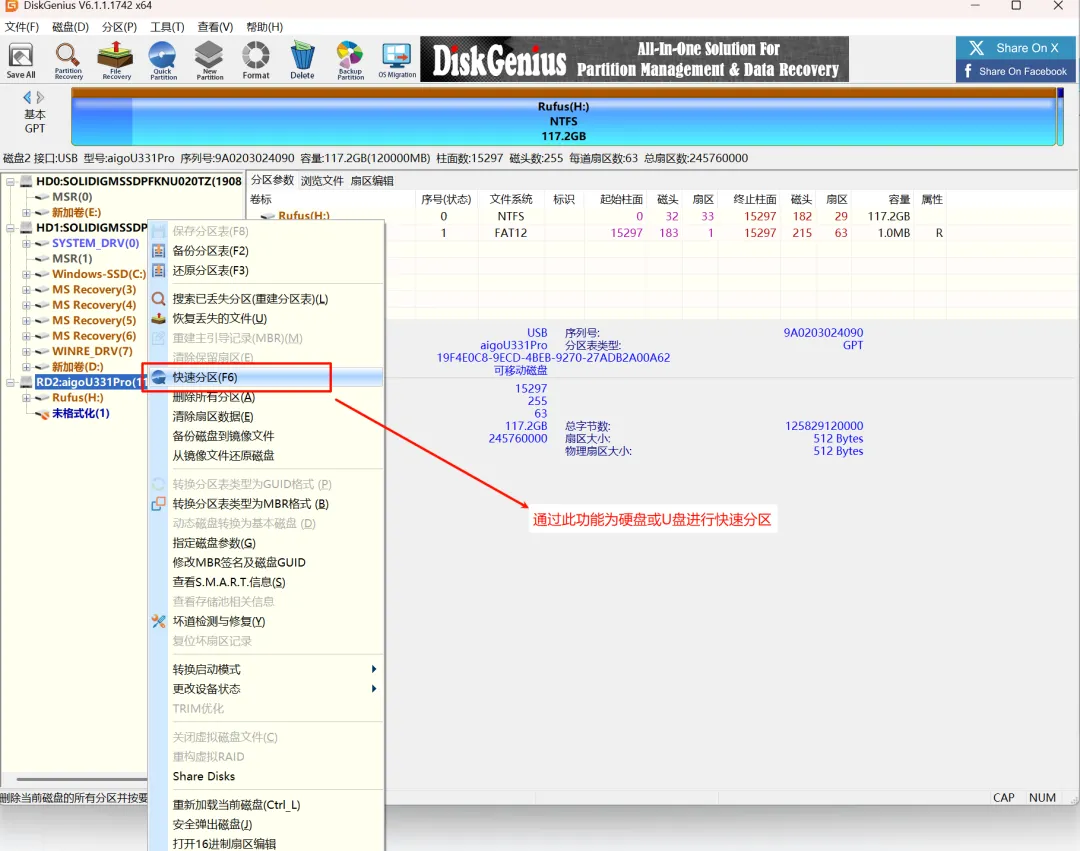Screen dimensions: 1080x851
Task: Click the X logo on Share On X
Action: 976,48
